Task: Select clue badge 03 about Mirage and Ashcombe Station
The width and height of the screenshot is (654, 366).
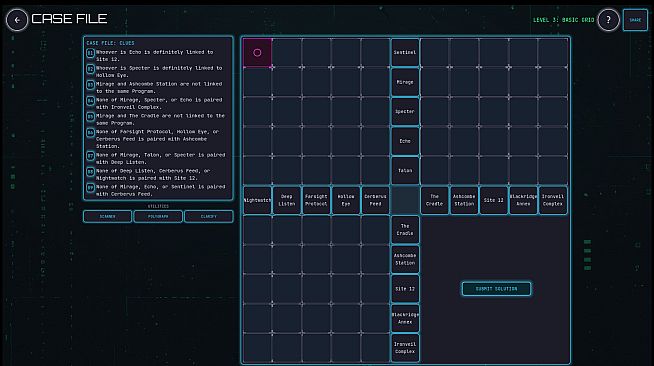Action: tap(90, 85)
